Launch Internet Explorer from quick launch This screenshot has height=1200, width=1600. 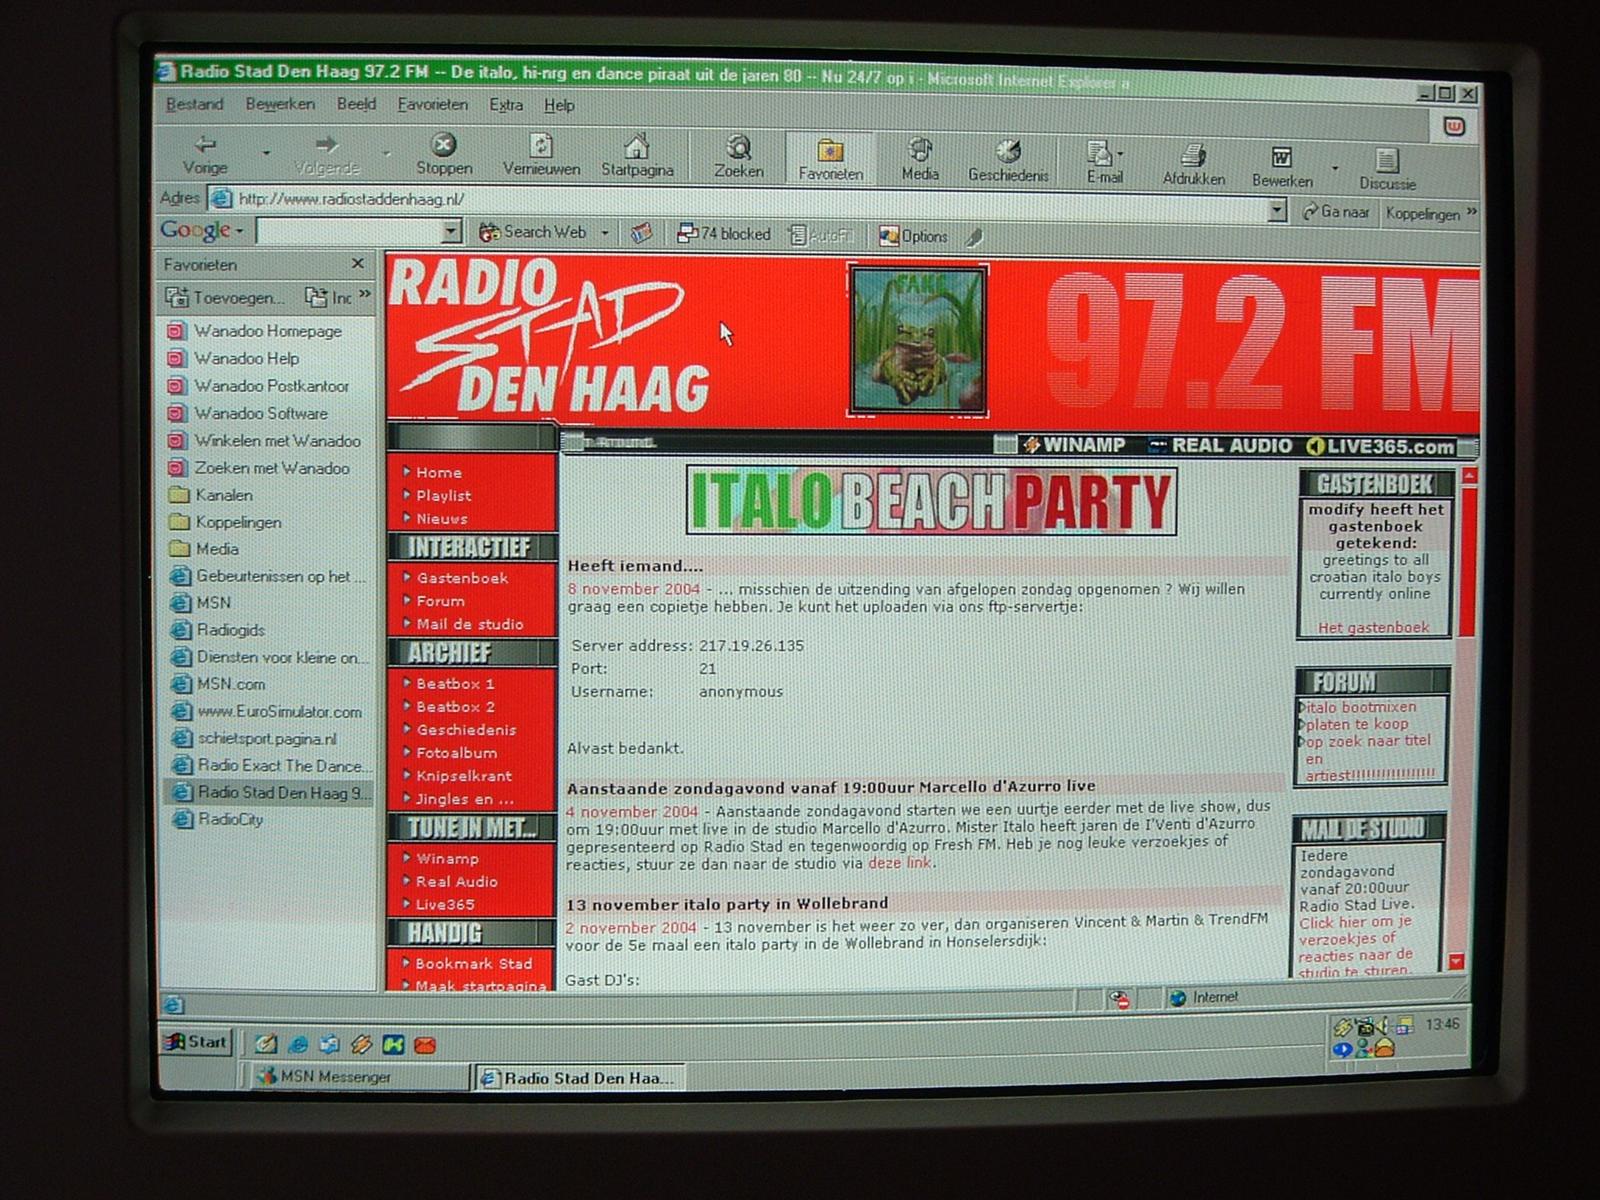[x=297, y=1044]
